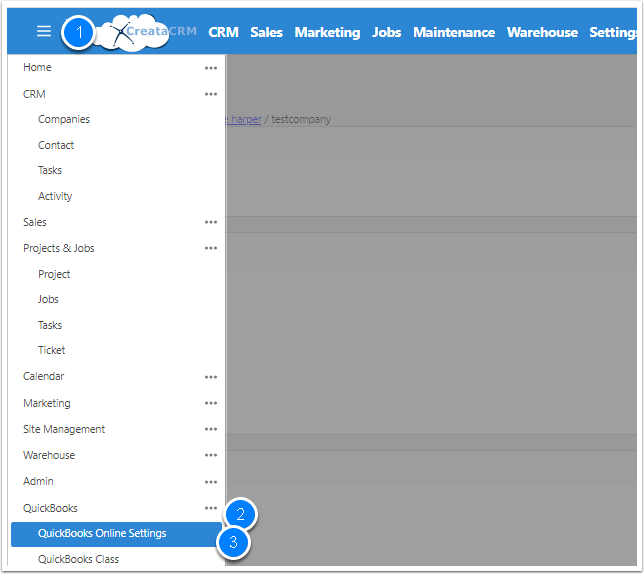Click the hamburger menu icon
This screenshot has height=574, width=644.
(43, 31)
